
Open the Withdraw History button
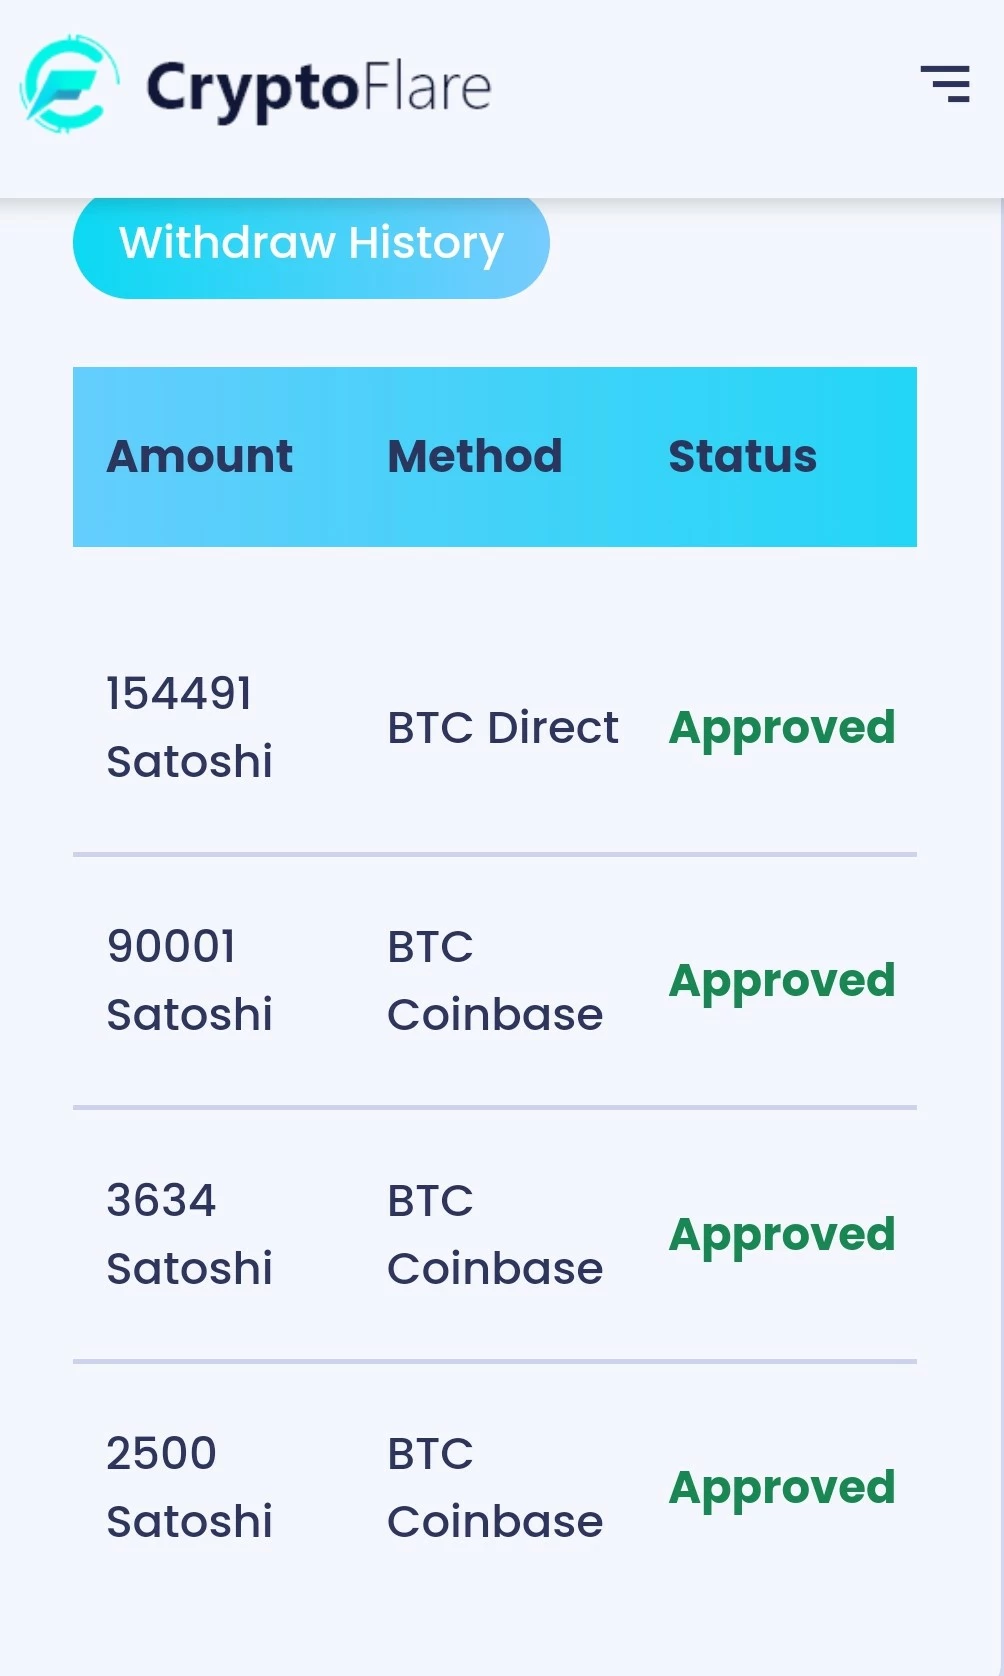tap(311, 244)
